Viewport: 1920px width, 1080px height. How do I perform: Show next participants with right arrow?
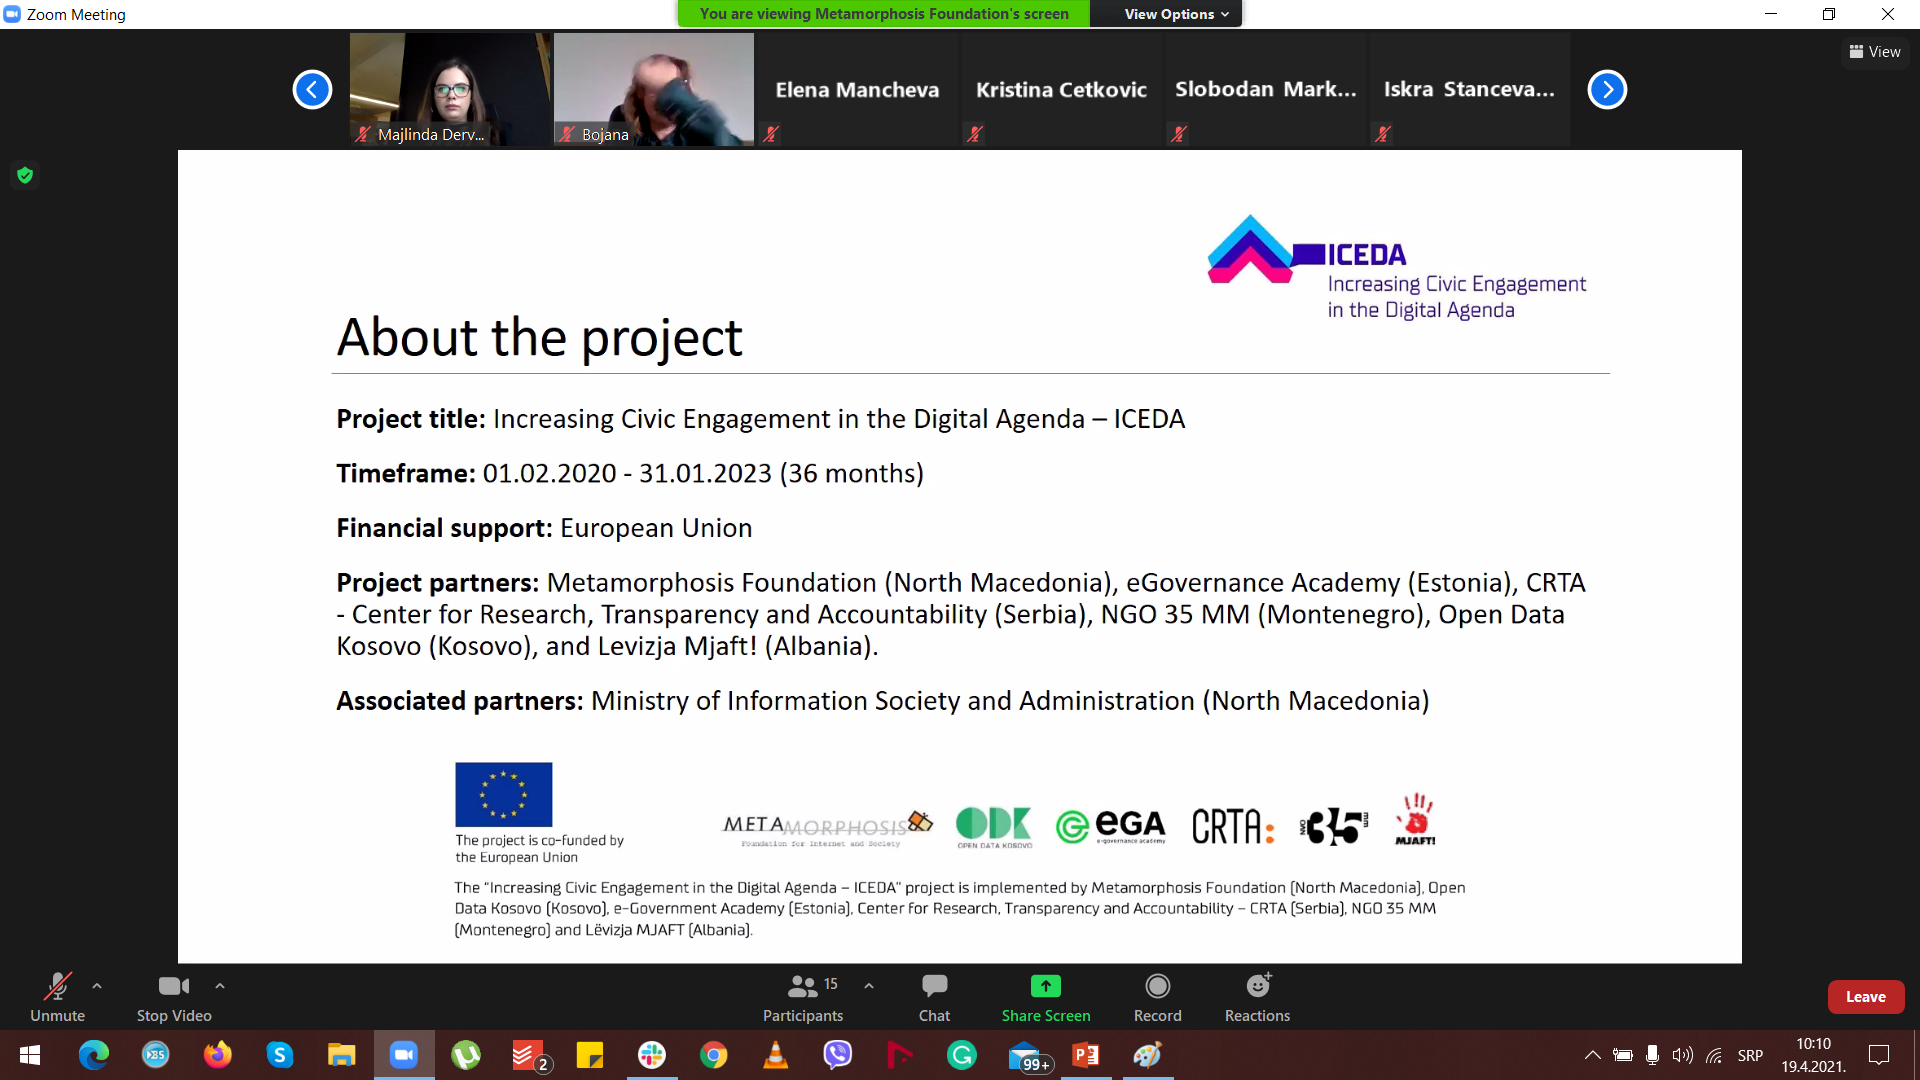click(1607, 89)
